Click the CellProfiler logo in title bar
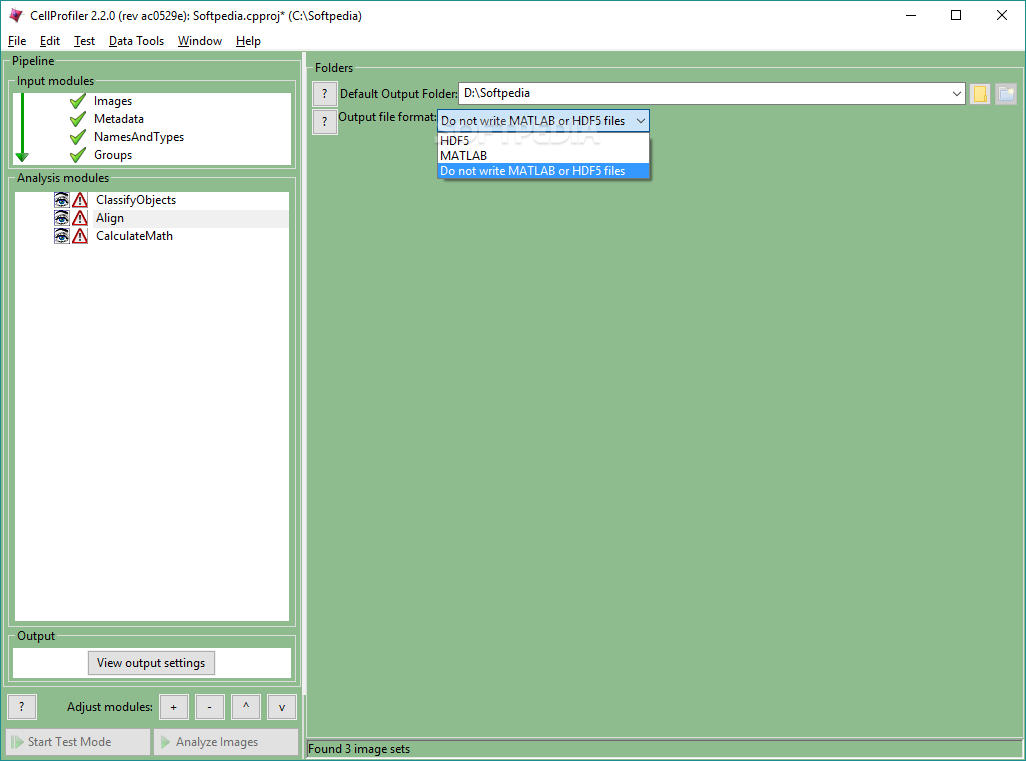 [x=16, y=15]
